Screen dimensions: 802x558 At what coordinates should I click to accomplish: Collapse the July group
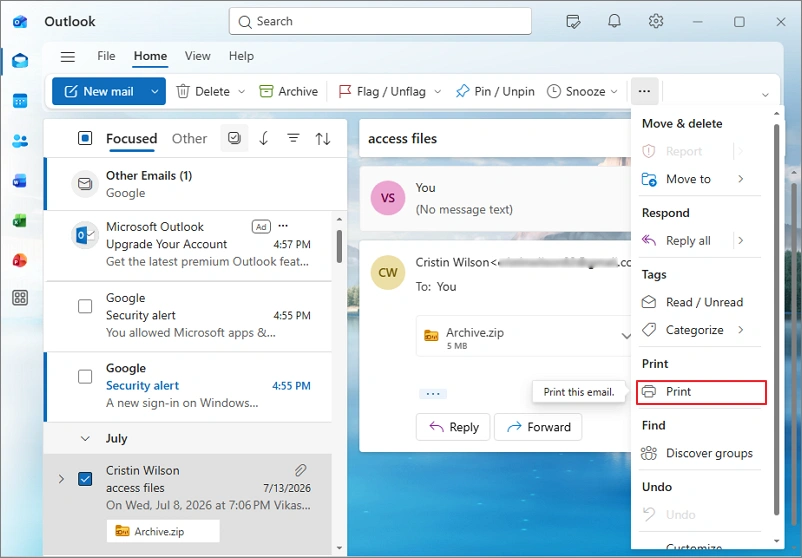click(x=85, y=438)
